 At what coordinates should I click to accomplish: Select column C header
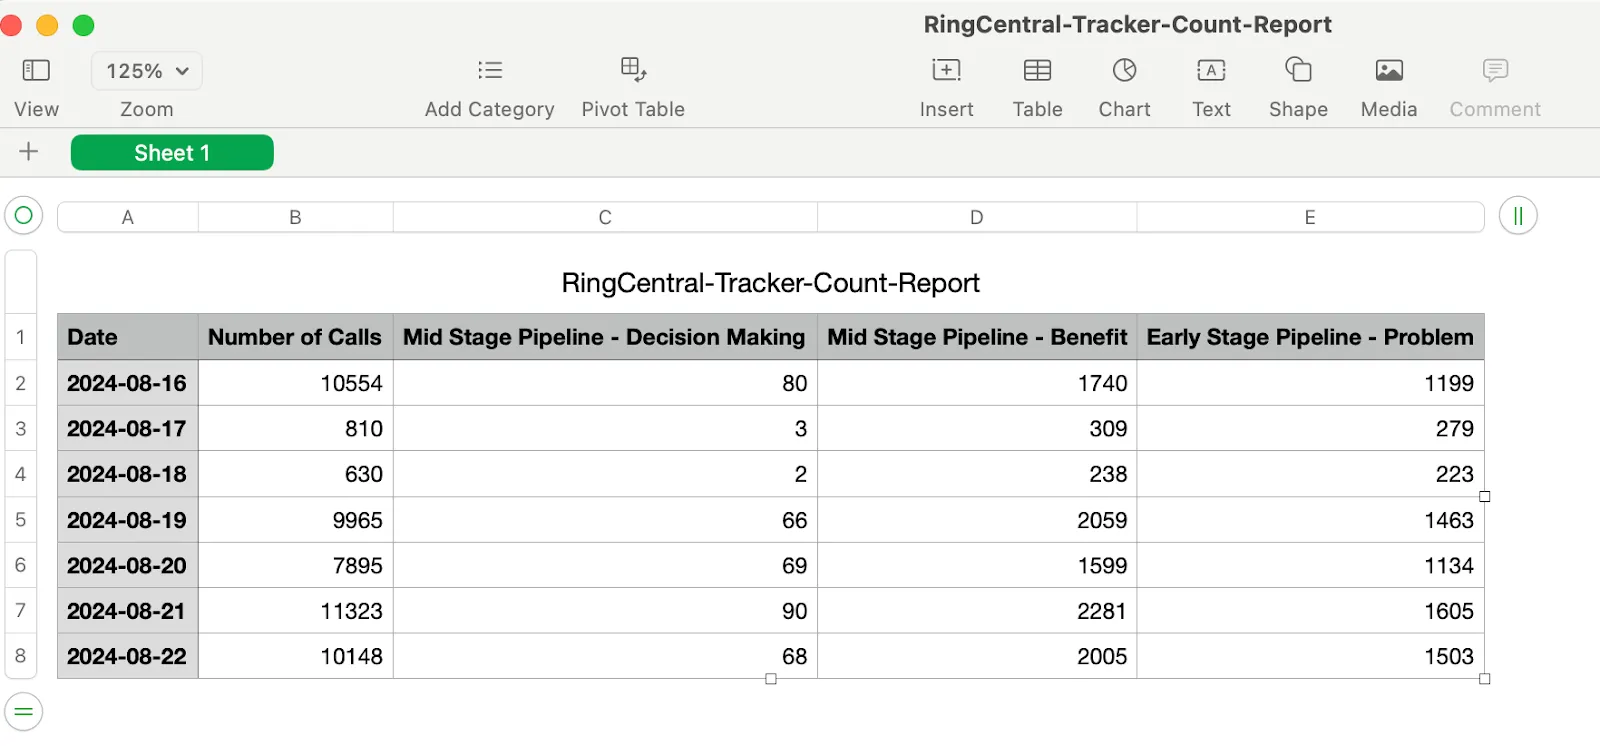pyautogui.click(x=604, y=216)
